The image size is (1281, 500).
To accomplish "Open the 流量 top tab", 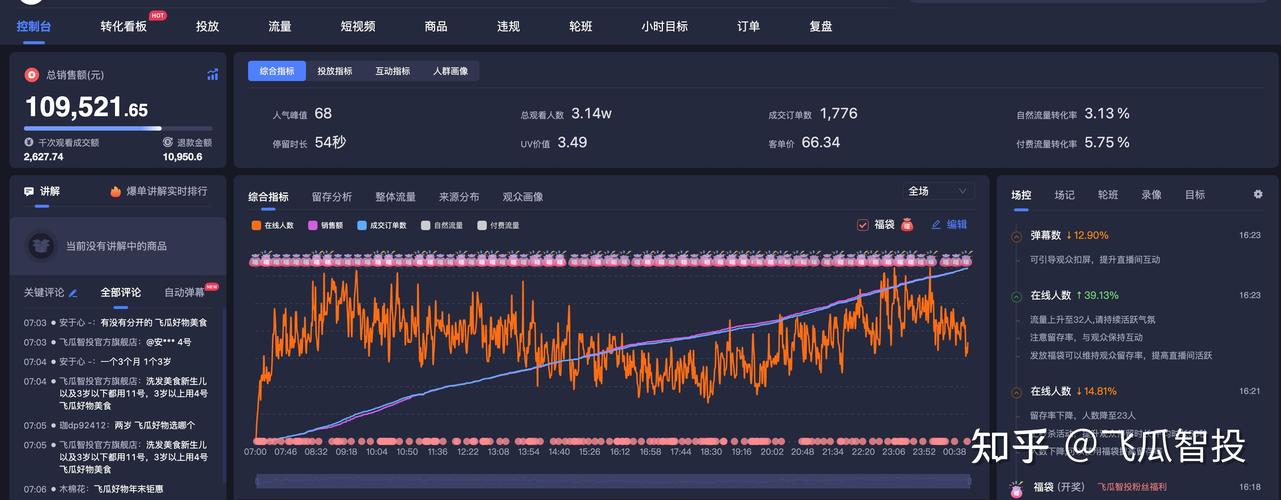I will 280,26.
